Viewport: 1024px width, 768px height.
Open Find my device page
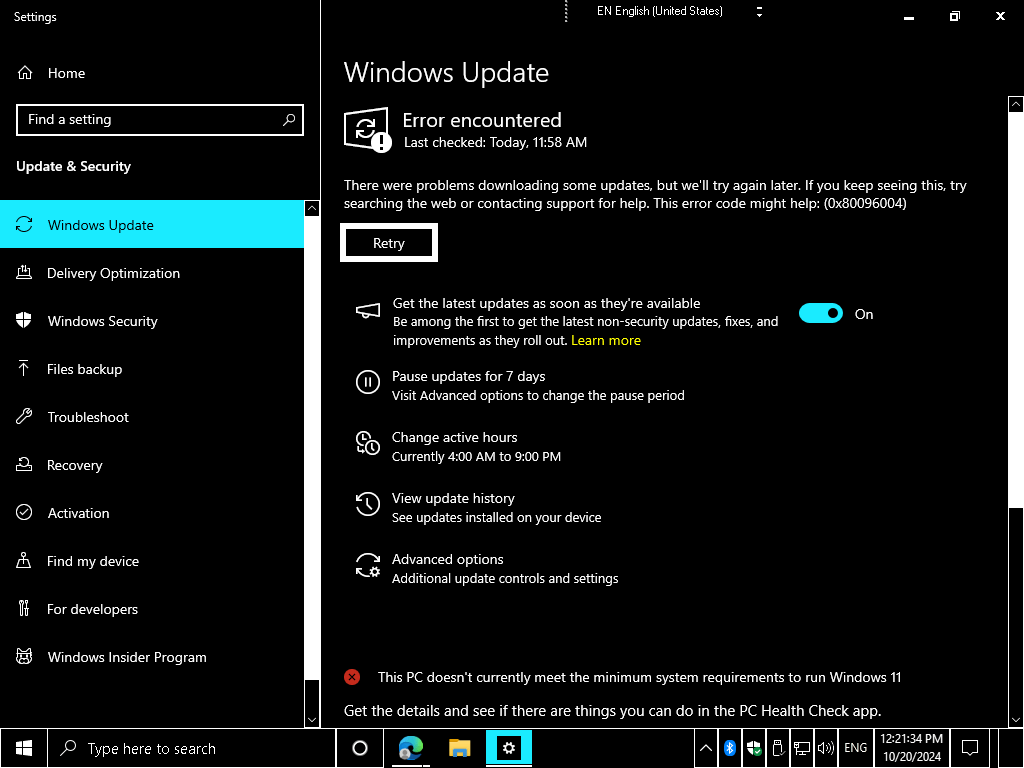(x=152, y=561)
